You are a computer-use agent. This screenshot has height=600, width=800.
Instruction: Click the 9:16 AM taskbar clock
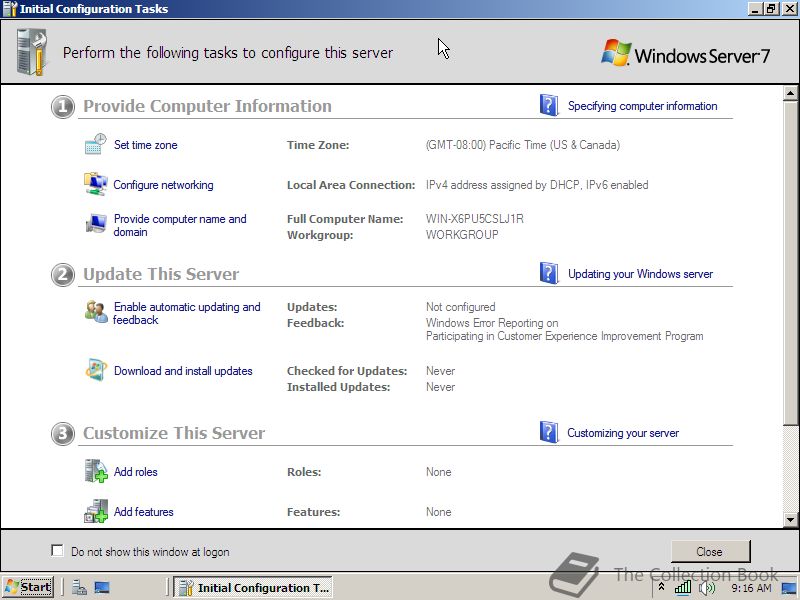click(751, 588)
